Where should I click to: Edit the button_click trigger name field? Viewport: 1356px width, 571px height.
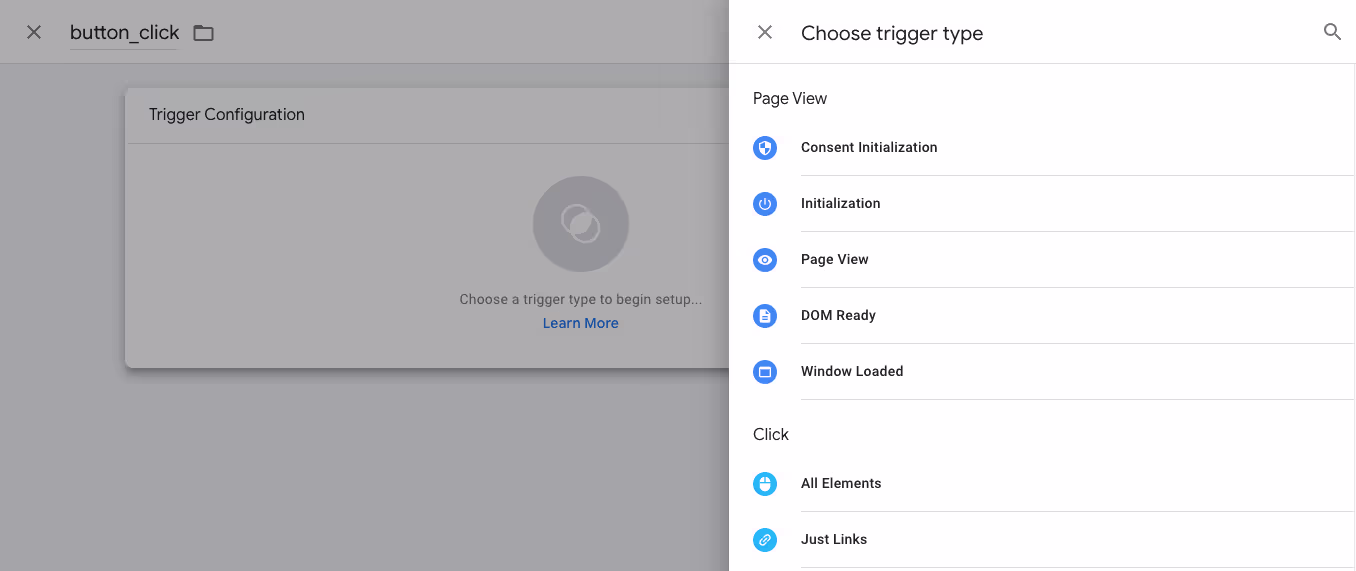pos(124,33)
